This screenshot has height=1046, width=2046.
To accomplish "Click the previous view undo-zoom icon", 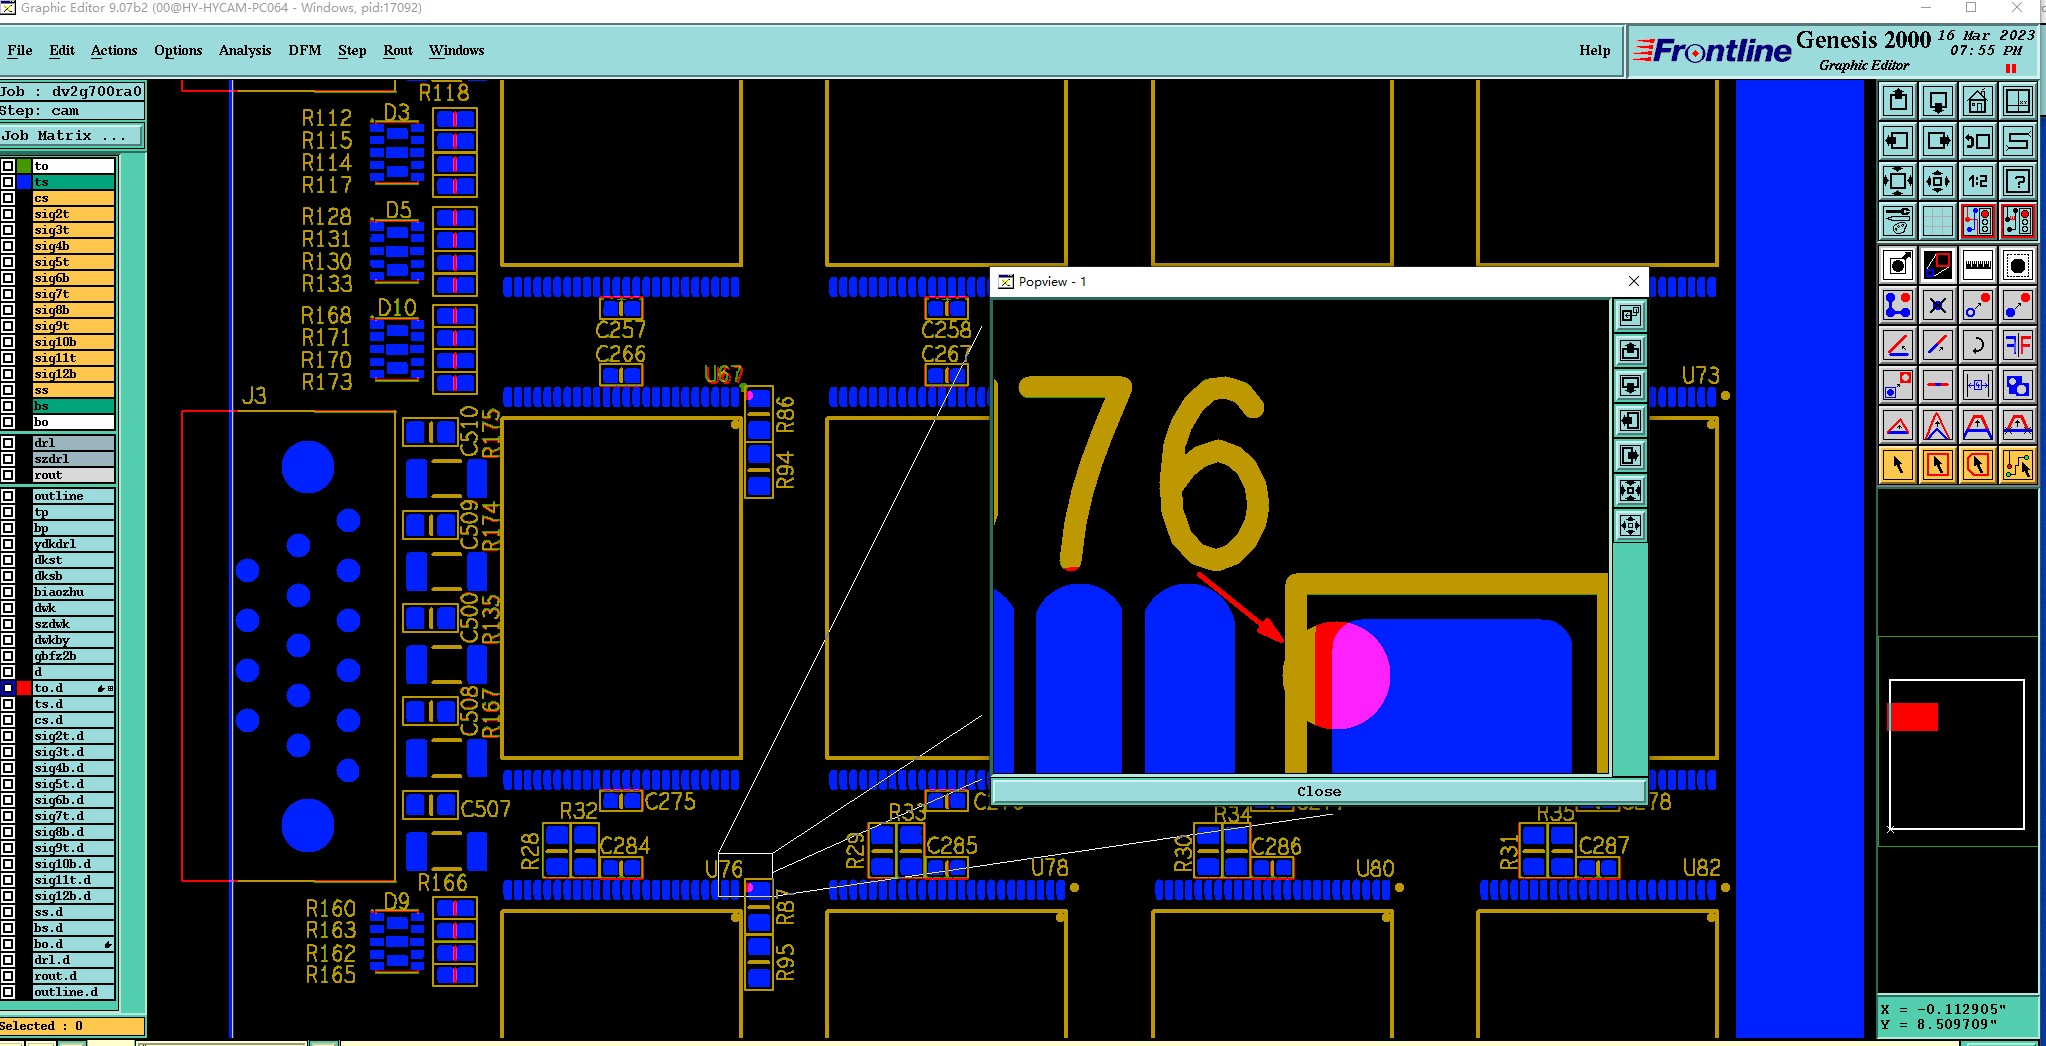I will click(1978, 141).
